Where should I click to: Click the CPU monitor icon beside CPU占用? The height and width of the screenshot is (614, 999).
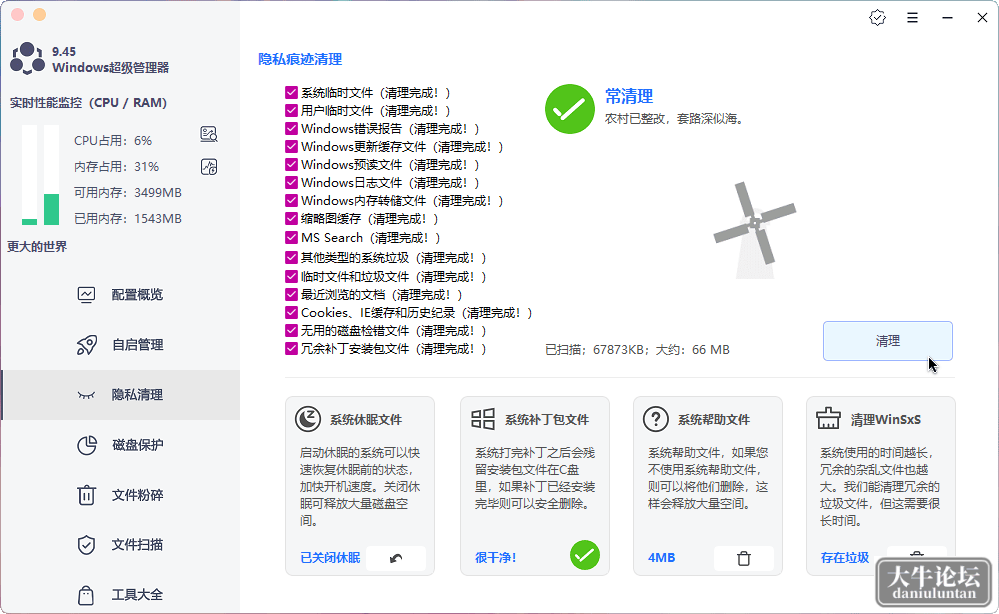209,134
